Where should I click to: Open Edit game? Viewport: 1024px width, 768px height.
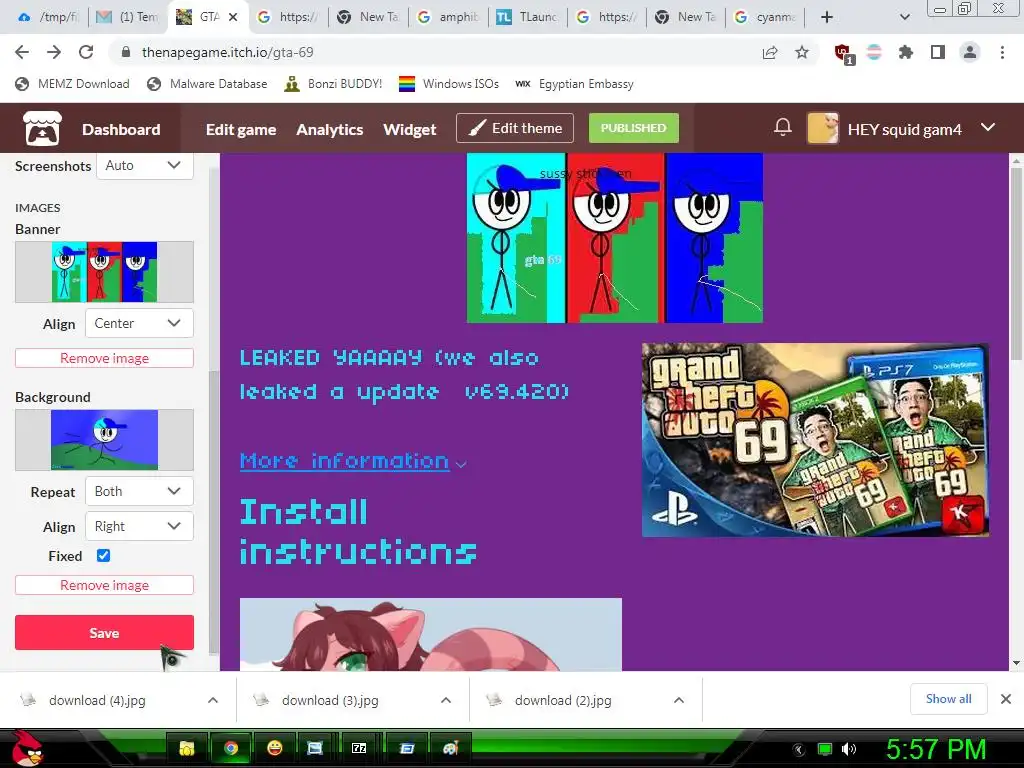(x=241, y=129)
